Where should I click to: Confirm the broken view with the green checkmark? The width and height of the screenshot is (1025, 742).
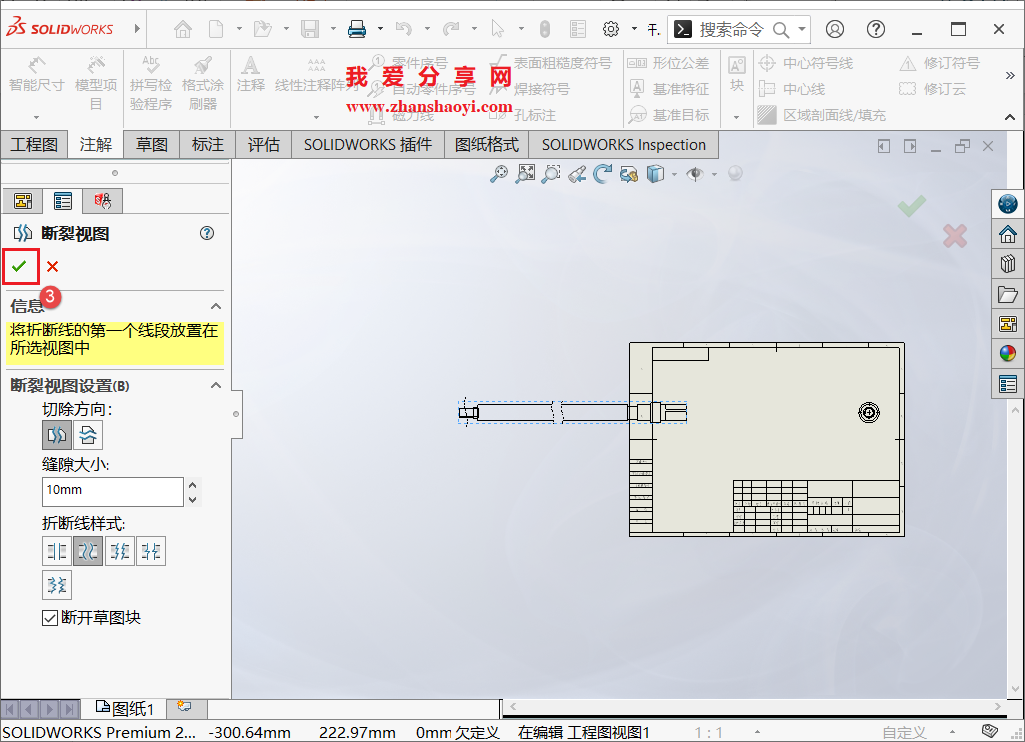[20, 266]
